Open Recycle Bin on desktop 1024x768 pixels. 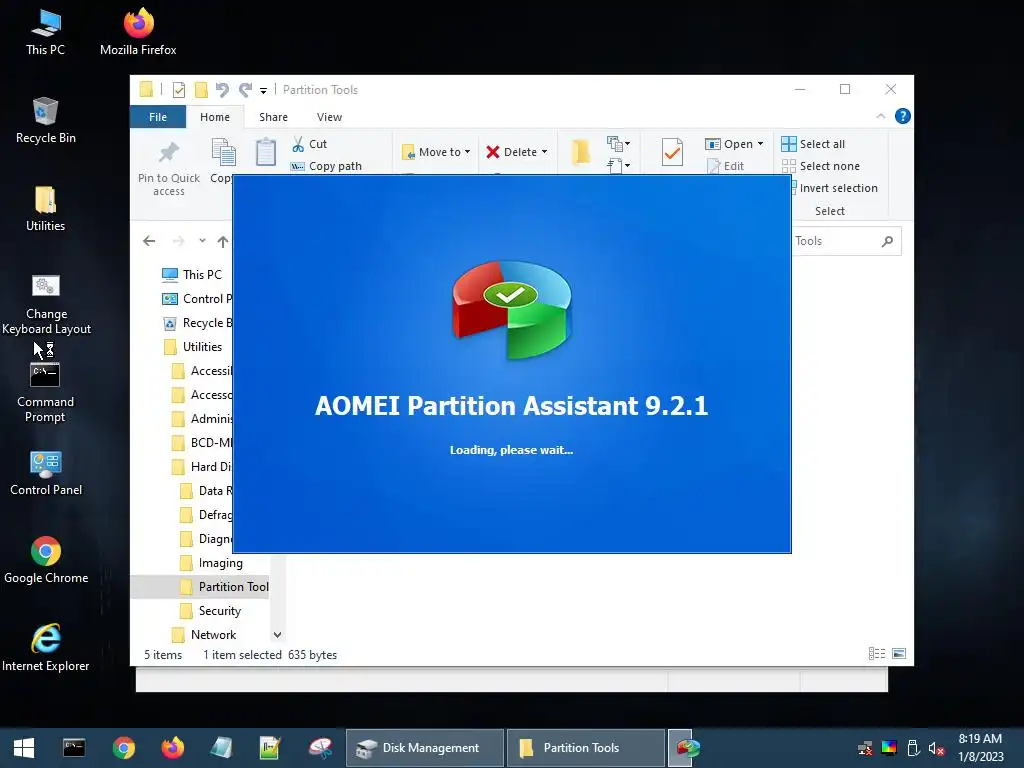point(46,121)
